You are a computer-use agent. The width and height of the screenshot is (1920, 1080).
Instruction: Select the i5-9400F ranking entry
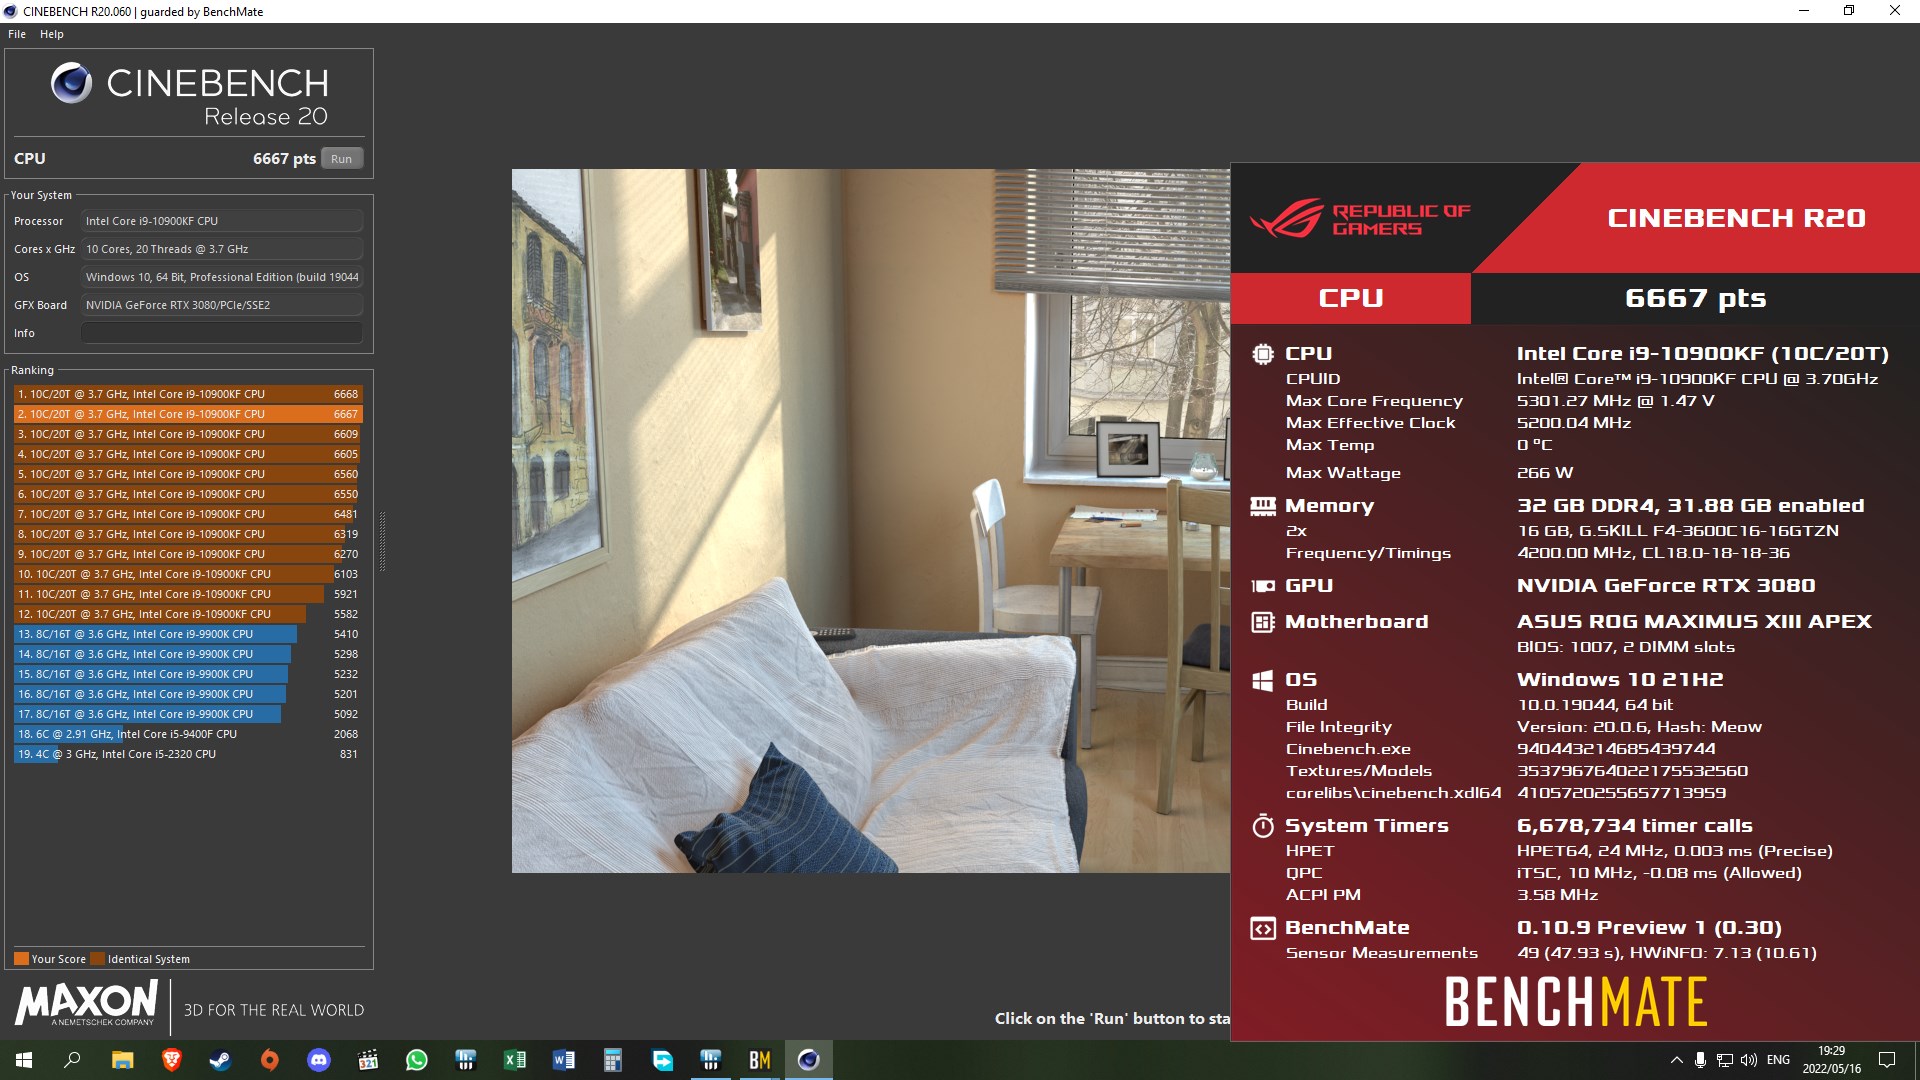188,734
